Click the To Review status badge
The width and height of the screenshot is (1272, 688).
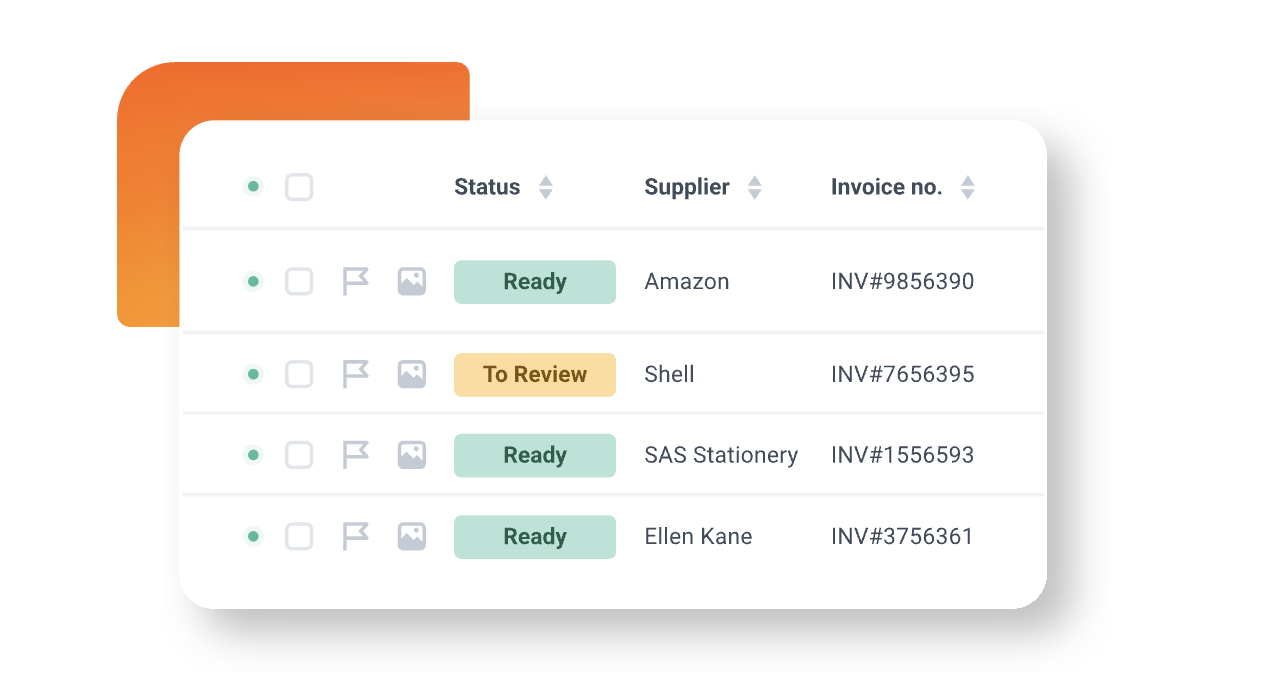pos(535,374)
